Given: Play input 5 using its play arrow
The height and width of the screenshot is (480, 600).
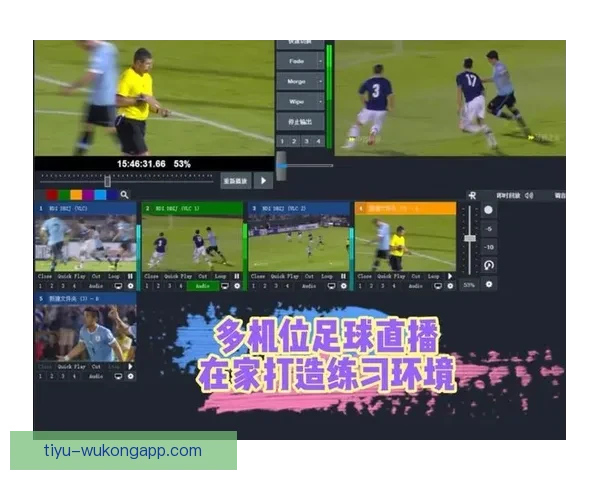Looking at the screenshot, I should tap(130, 367).
